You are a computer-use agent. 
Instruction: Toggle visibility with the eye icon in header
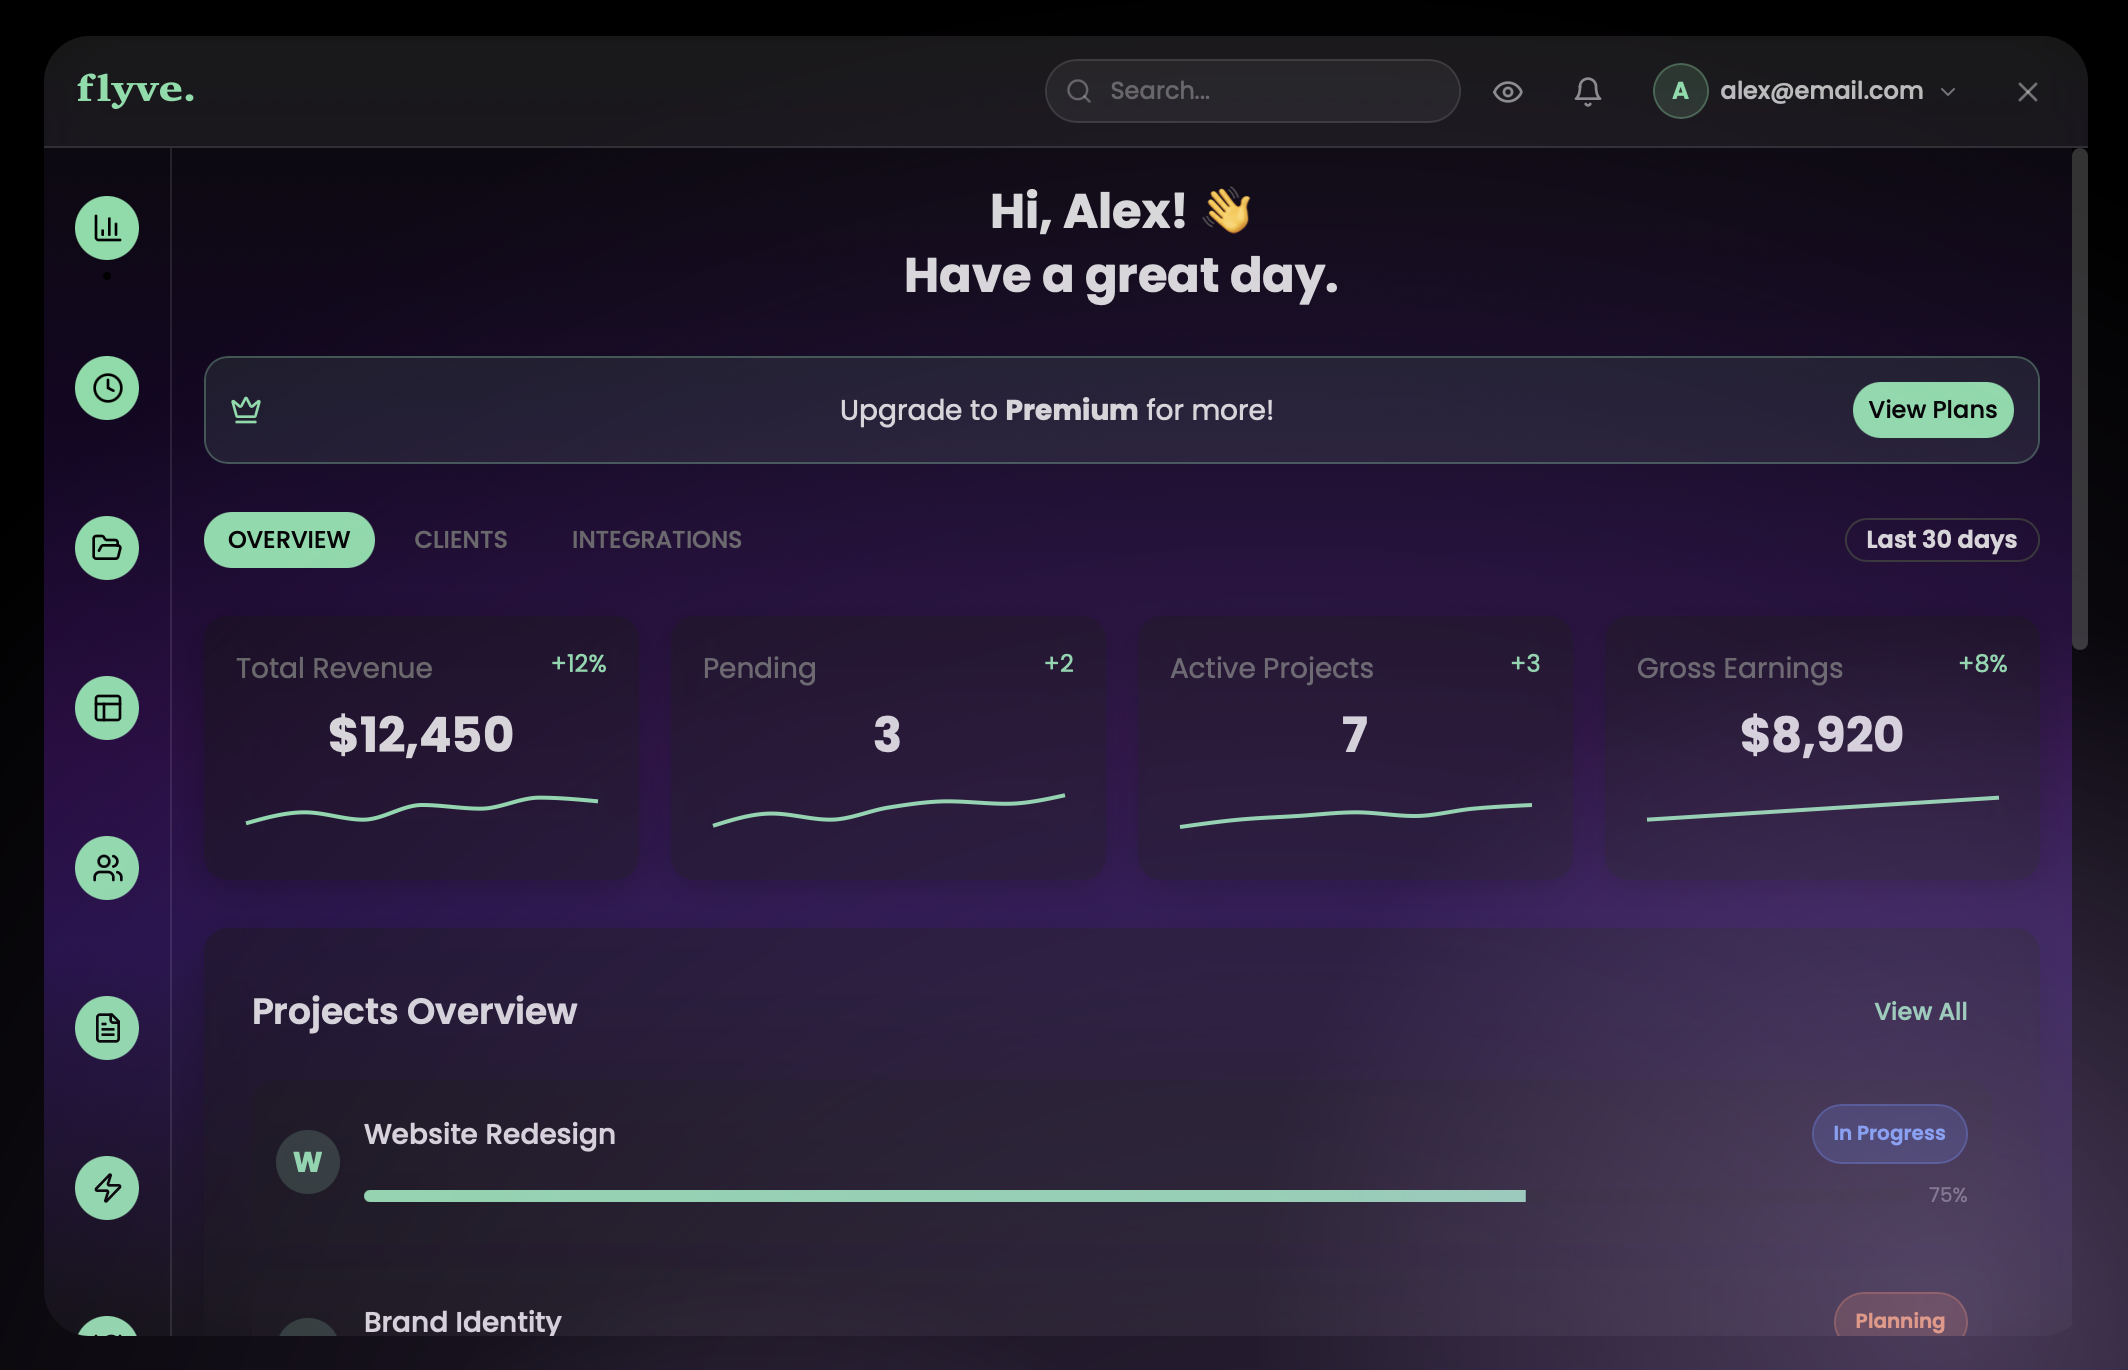(x=1507, y=91)
